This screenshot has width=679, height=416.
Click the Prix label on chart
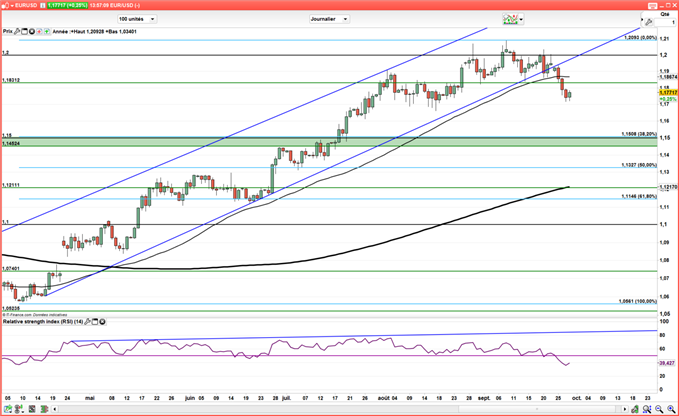[7, 31]
